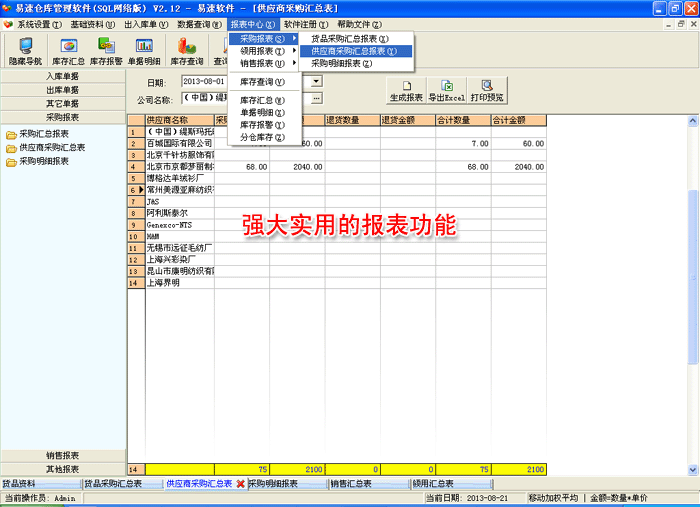
Task: Select the 上海界明 supplier row
Action: tap(337, 283)
